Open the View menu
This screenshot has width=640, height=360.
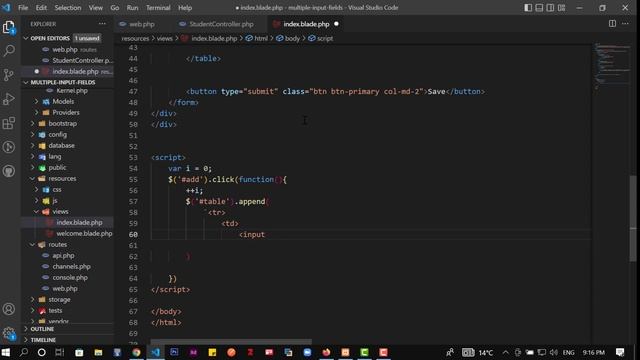[96, 8]
